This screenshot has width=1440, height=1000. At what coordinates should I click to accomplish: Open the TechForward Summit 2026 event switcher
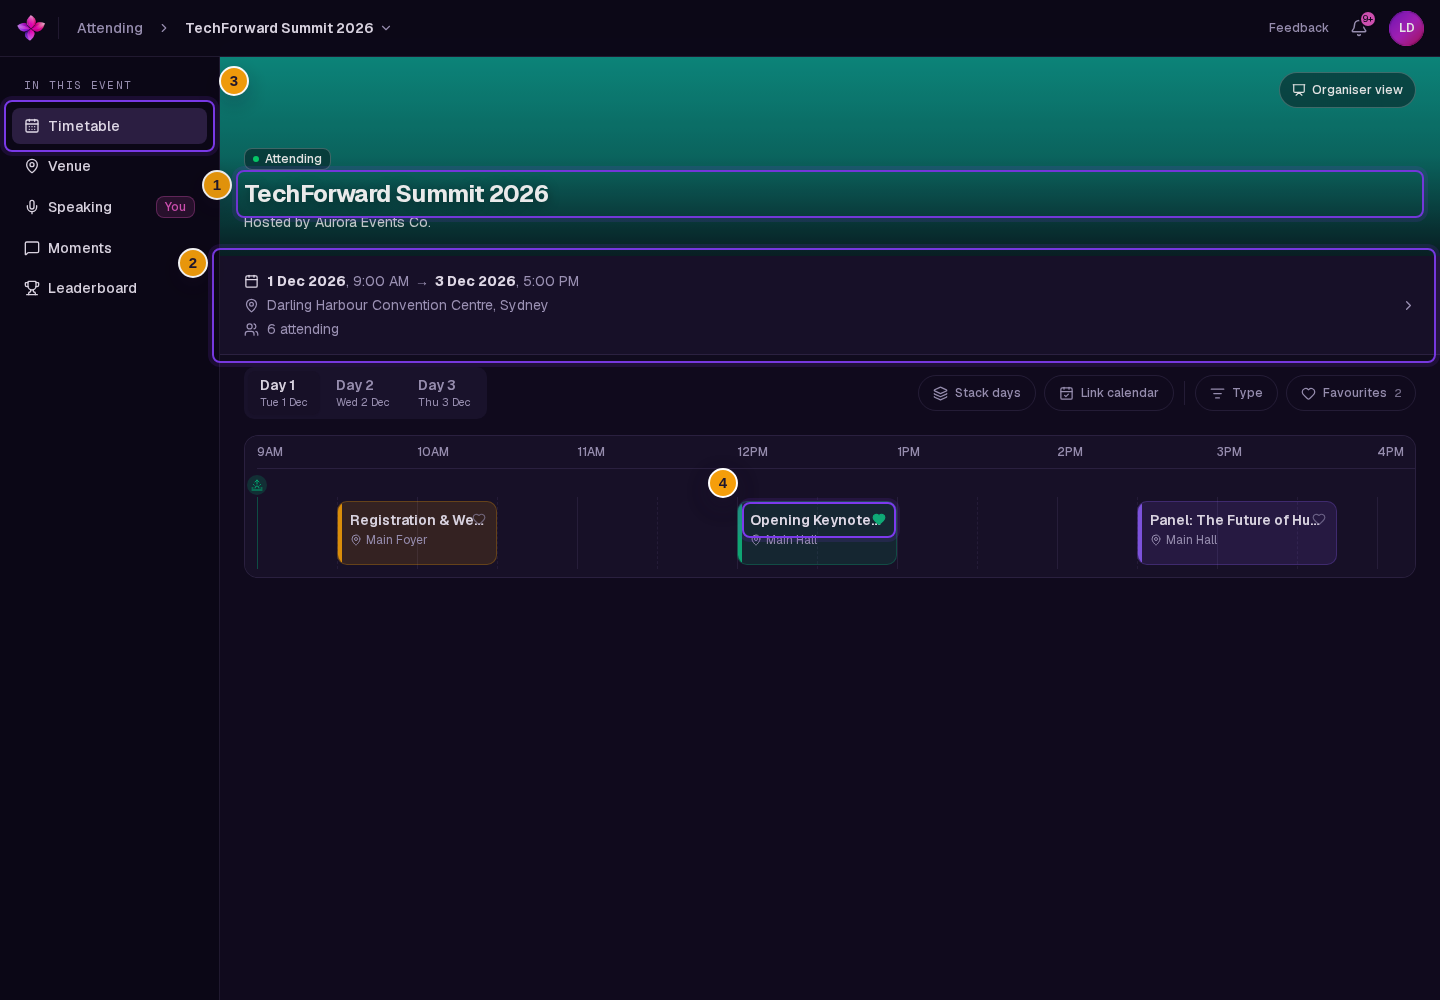pos(288,28)
